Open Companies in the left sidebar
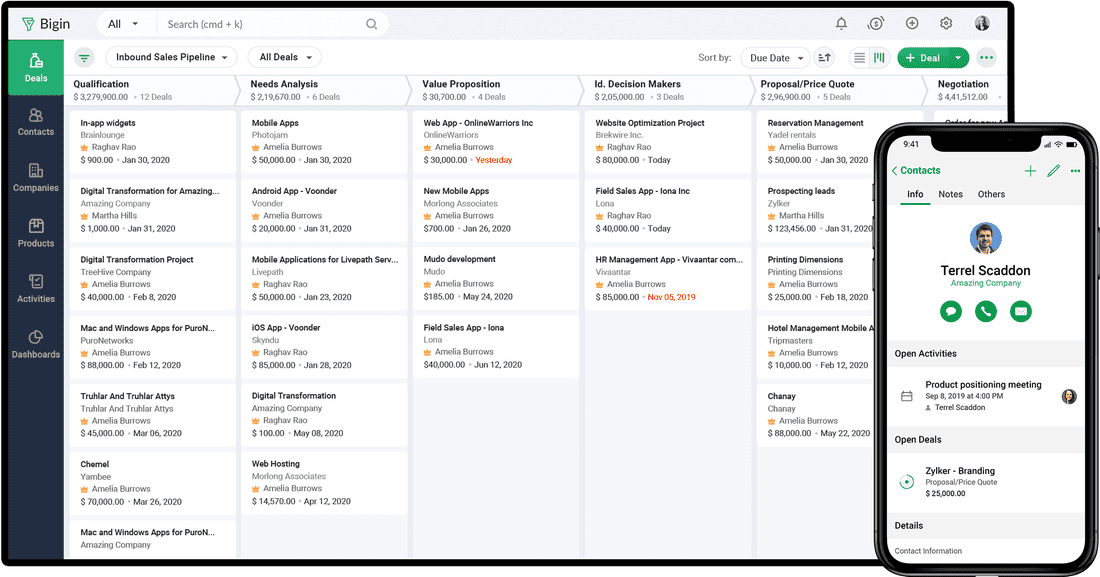Image resolution: width=1100 pixels, height=577 pixels. (x=36, y=178)
